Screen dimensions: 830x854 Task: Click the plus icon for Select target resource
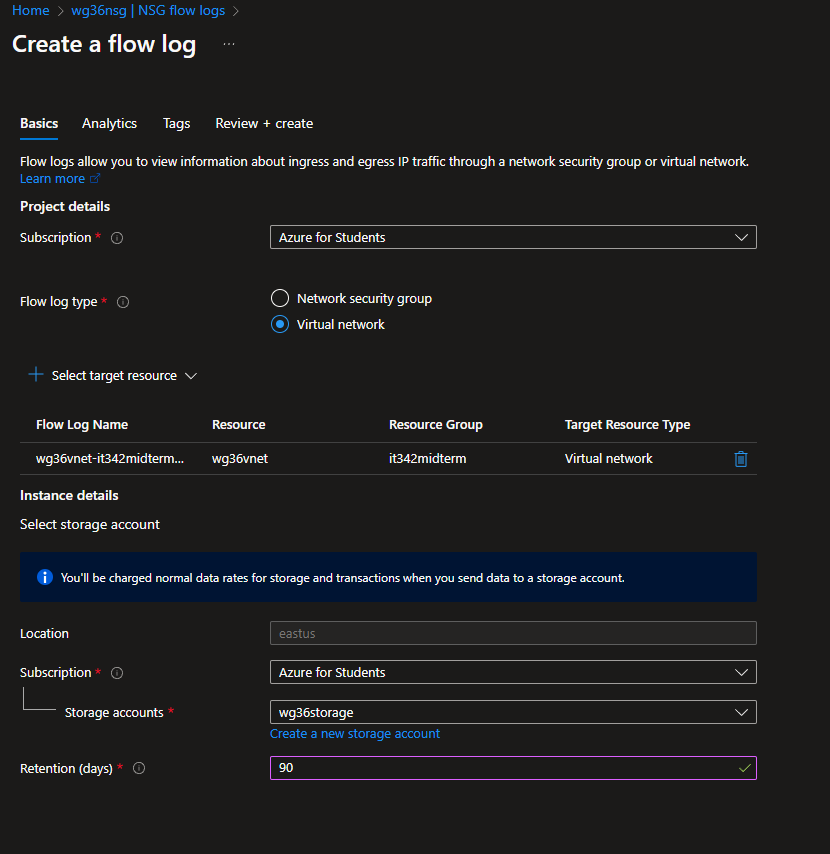36,375
